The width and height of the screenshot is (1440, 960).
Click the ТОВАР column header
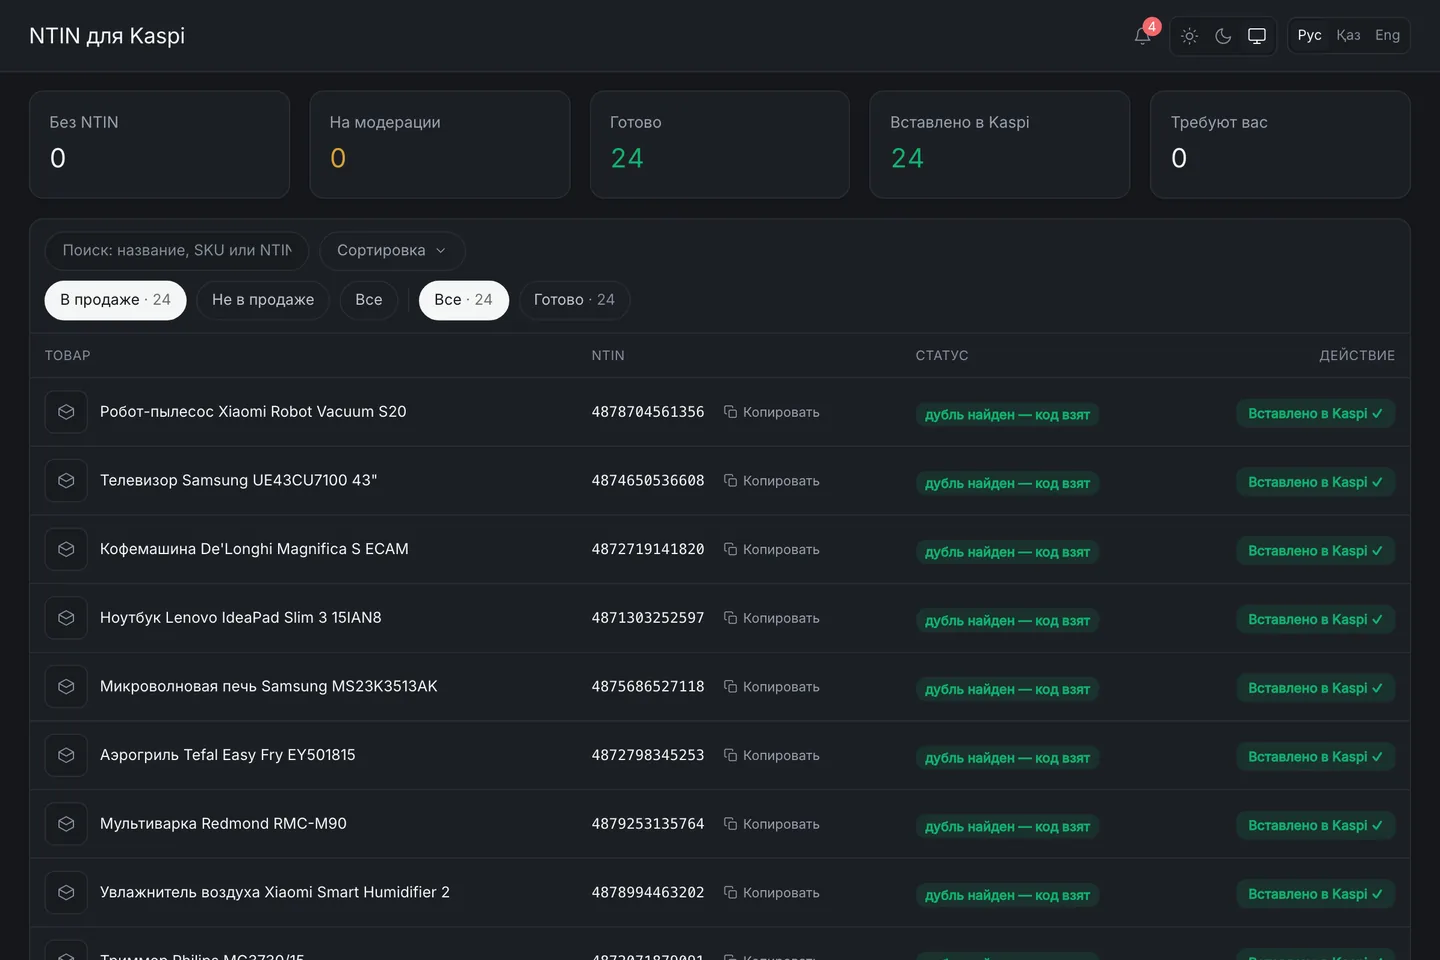(x=68, y=356)
